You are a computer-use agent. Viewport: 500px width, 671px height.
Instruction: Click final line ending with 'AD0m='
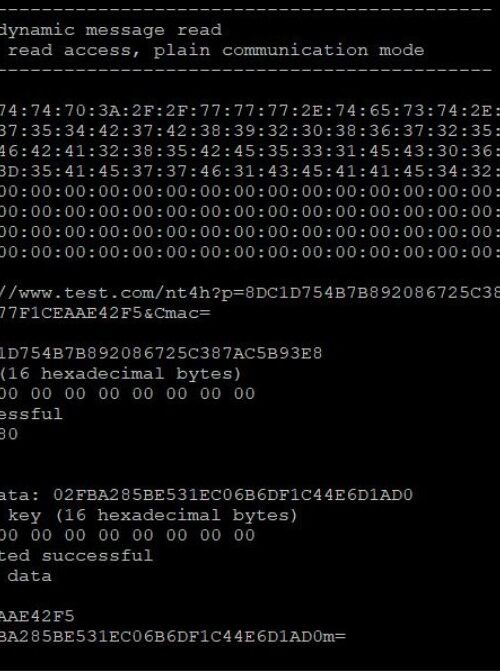[x=173, y=636]
